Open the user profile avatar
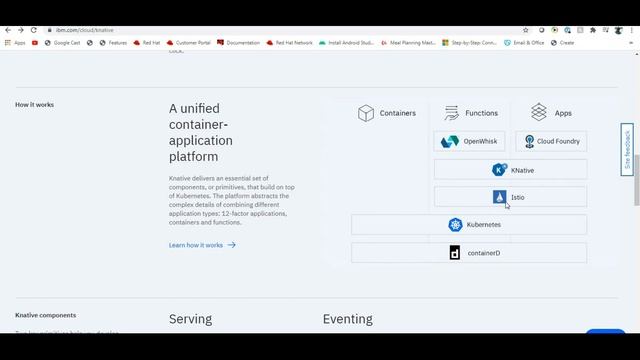Screen dimensions: 640x360 [618, 30]
